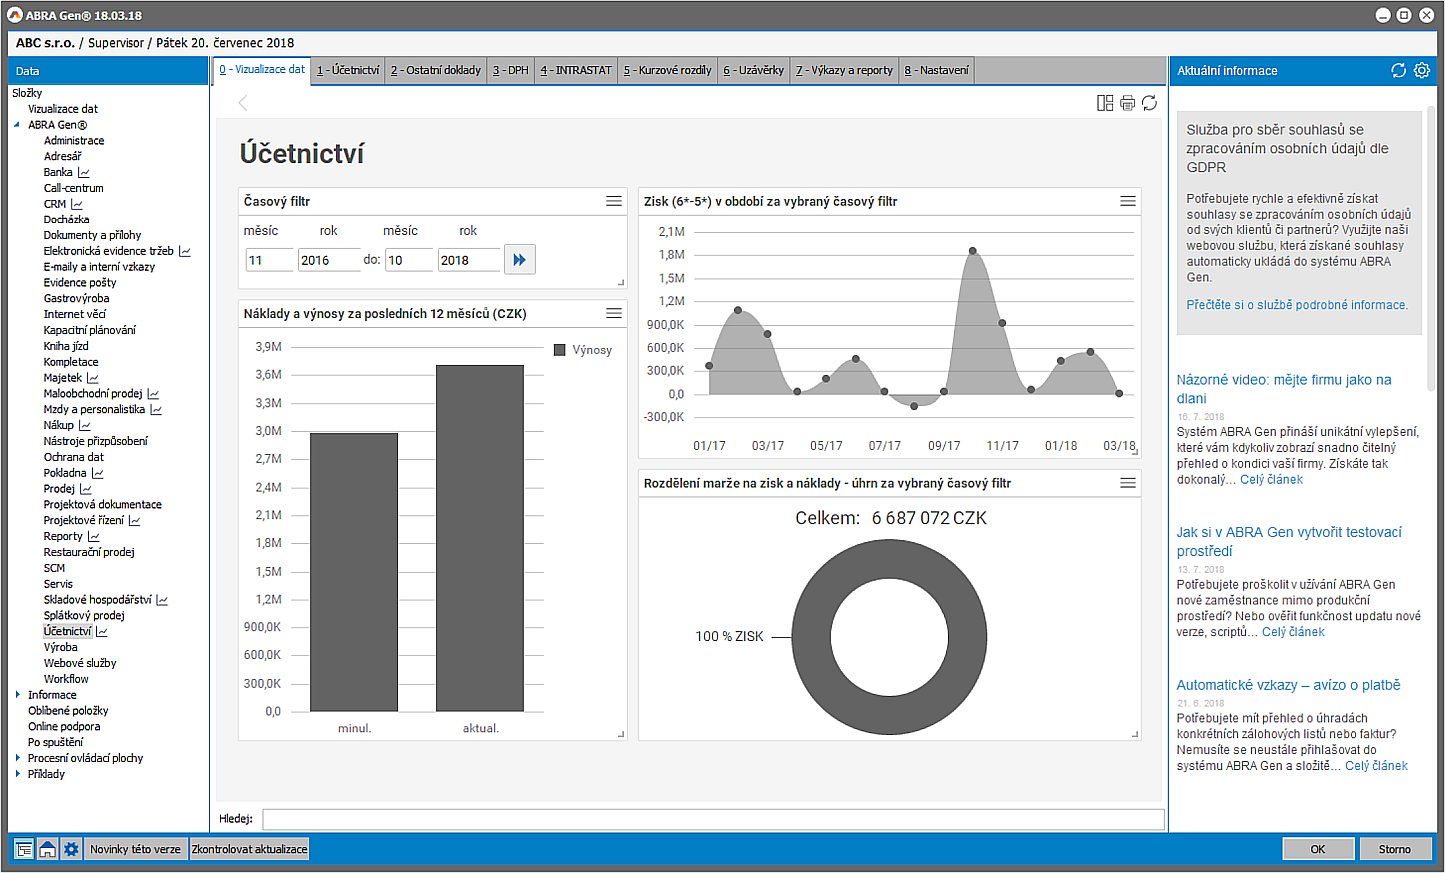This screenshot has height=873, width=1445.
Task: Click the end month field containing 10
Action: 409,260
